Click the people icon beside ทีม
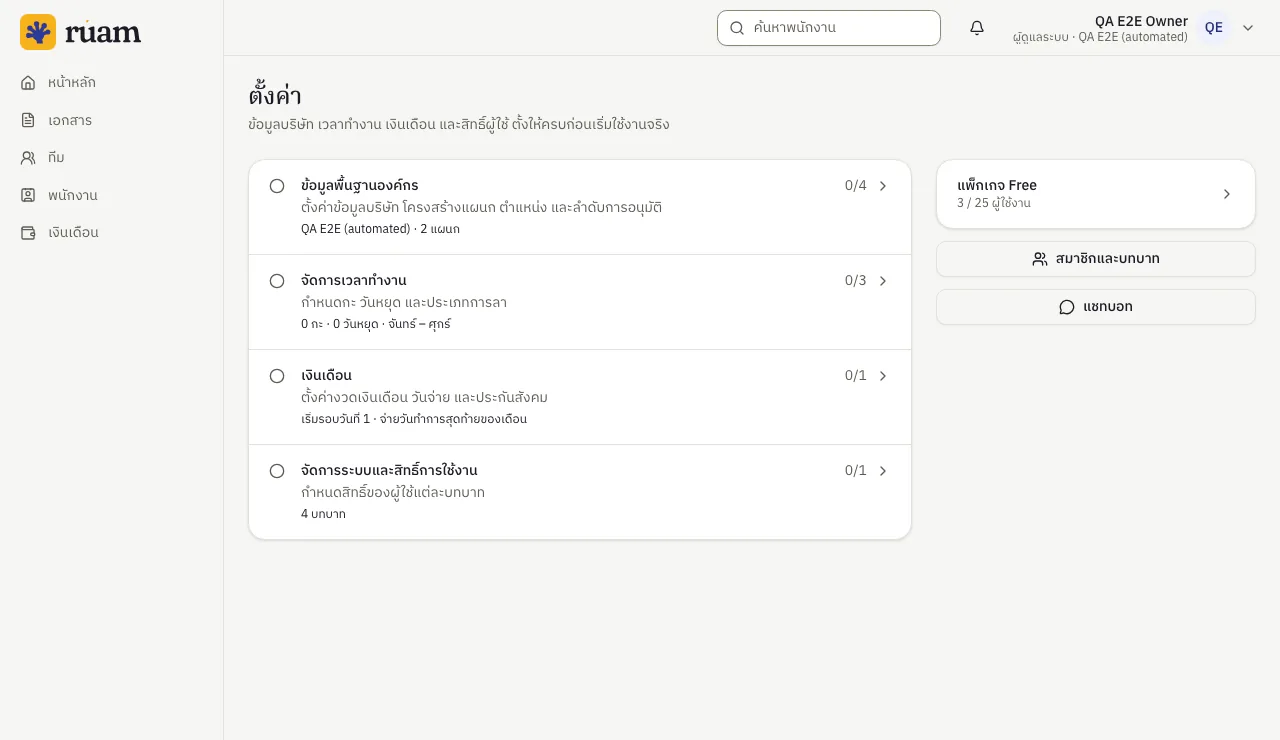The height and width of the screenshot is (740, 1280). (x=28, y=157)
